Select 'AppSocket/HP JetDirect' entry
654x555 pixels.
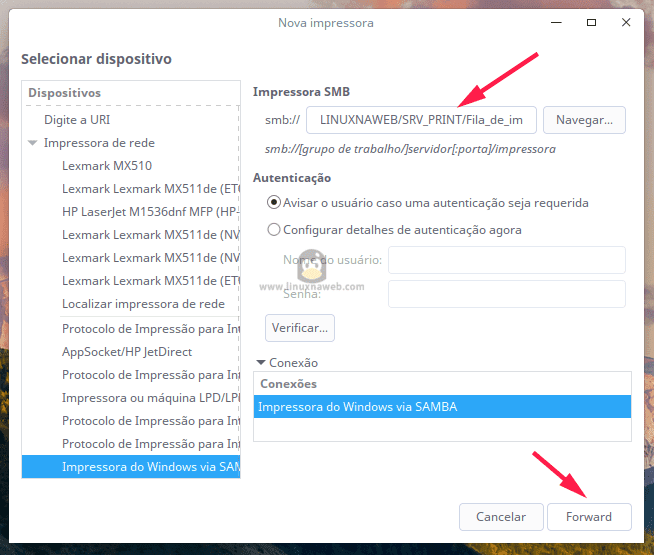(131, 352)
